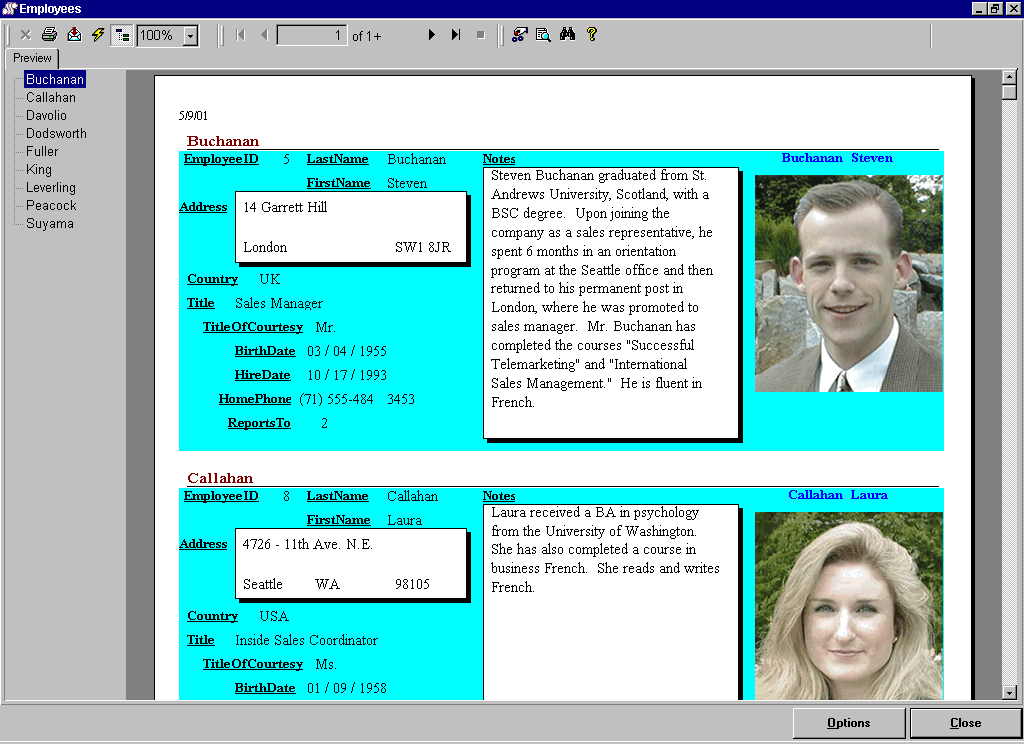The width and height of the screenshot is (1024, 744).
Task: Select Davolio in the group tree
Action: (x=46, y=116)
